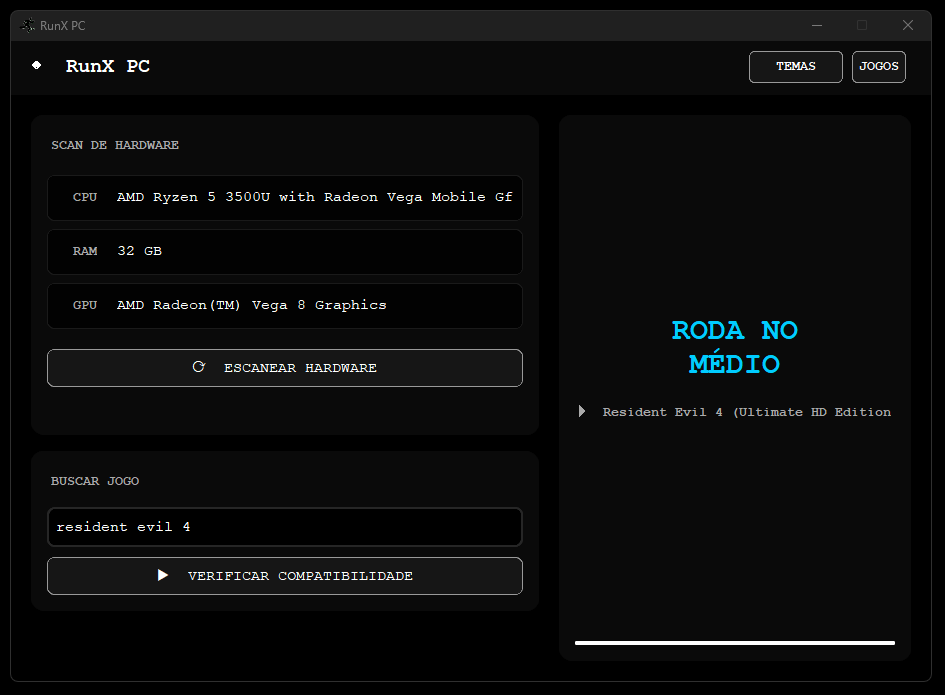Close the RunX PC window

pyautogui.click(x=908, y=25)
